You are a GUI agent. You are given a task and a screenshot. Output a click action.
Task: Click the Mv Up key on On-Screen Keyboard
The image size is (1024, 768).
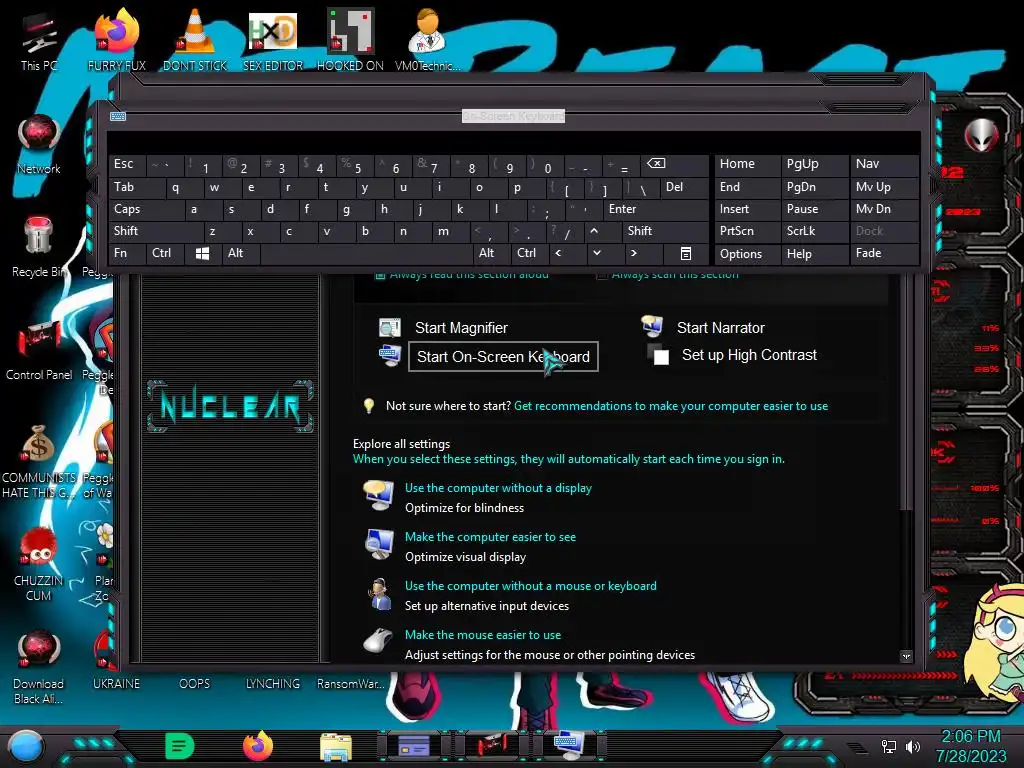884,187
